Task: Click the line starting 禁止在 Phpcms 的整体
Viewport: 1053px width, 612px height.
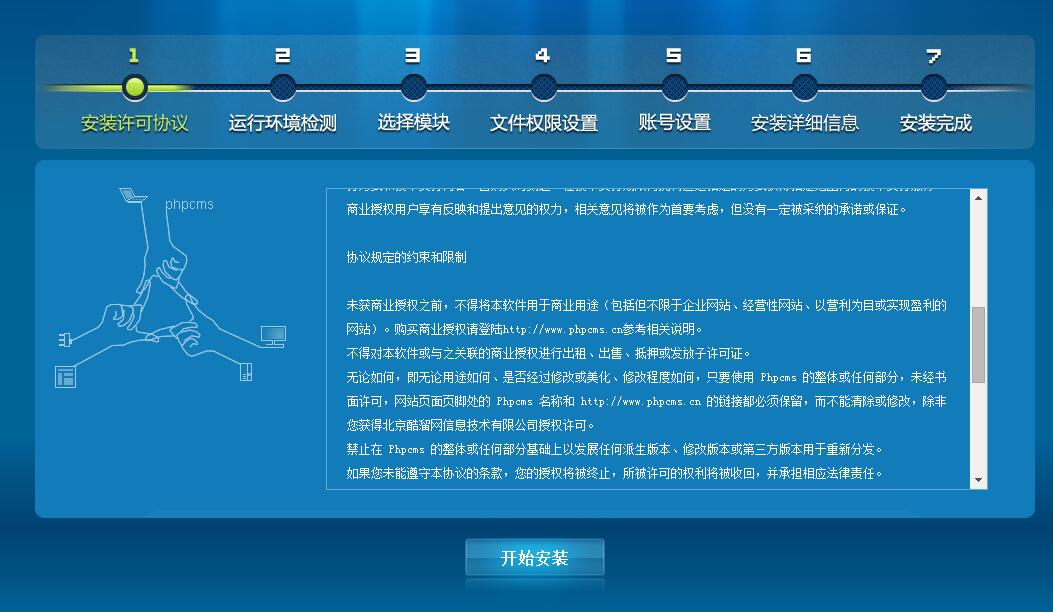Action: (614, 449)
